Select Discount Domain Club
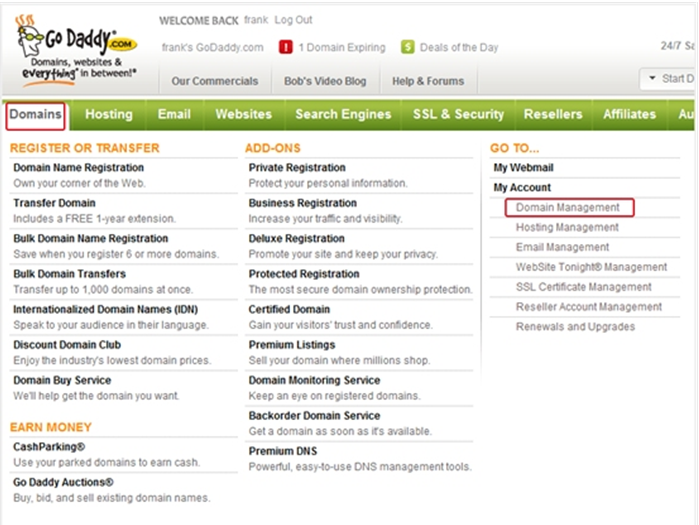 pos(67,345)
